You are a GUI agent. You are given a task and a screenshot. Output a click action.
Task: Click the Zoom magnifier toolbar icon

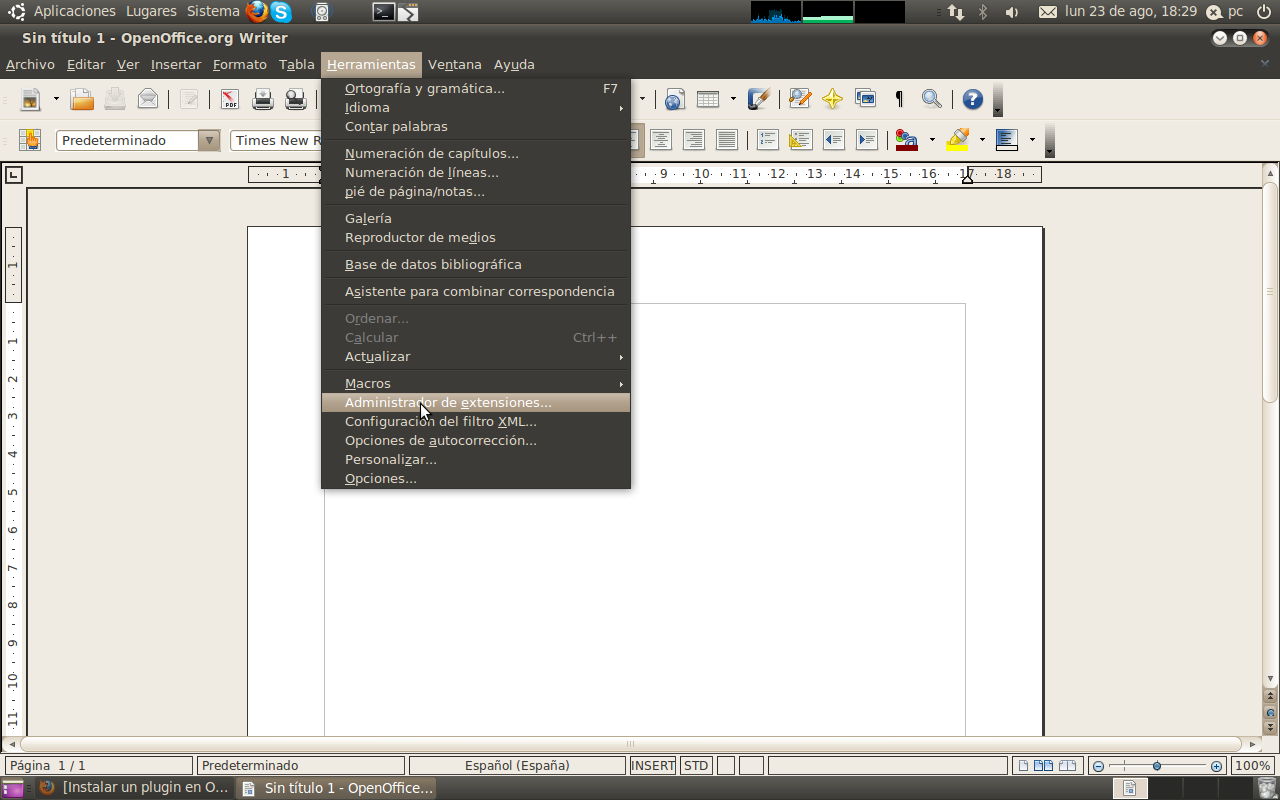931,99
